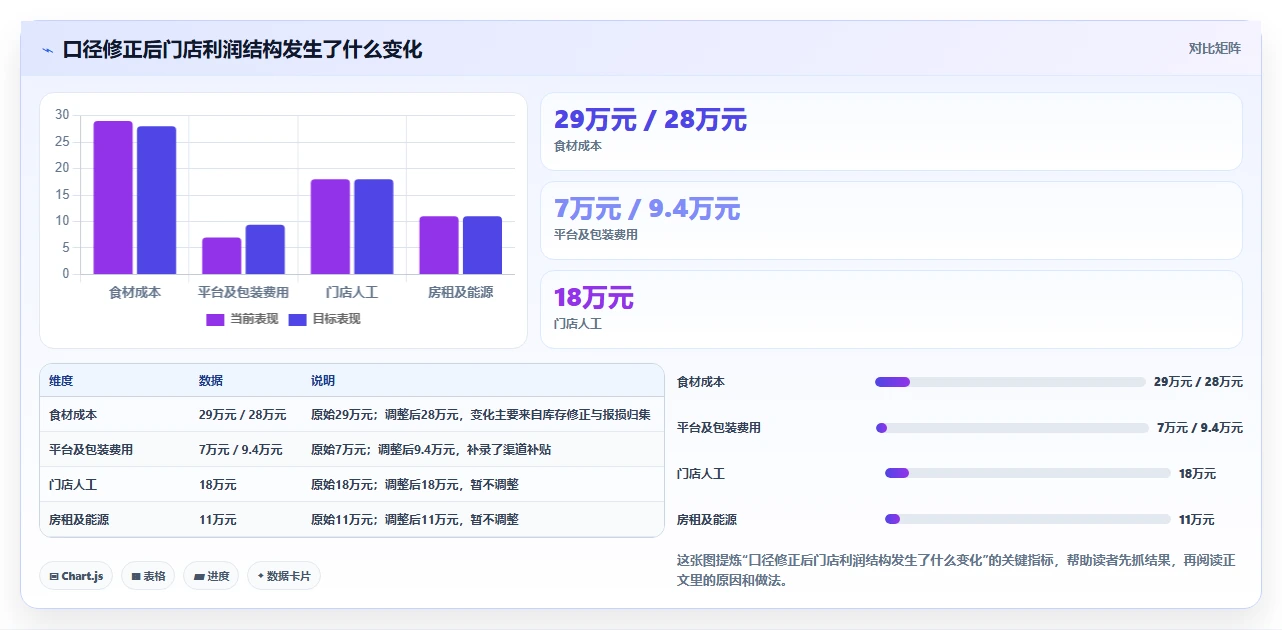Toggle the 目标表现 legend swatch in the chart
1282x630 pixels.
pyautogui.click(x=297, y=319)
